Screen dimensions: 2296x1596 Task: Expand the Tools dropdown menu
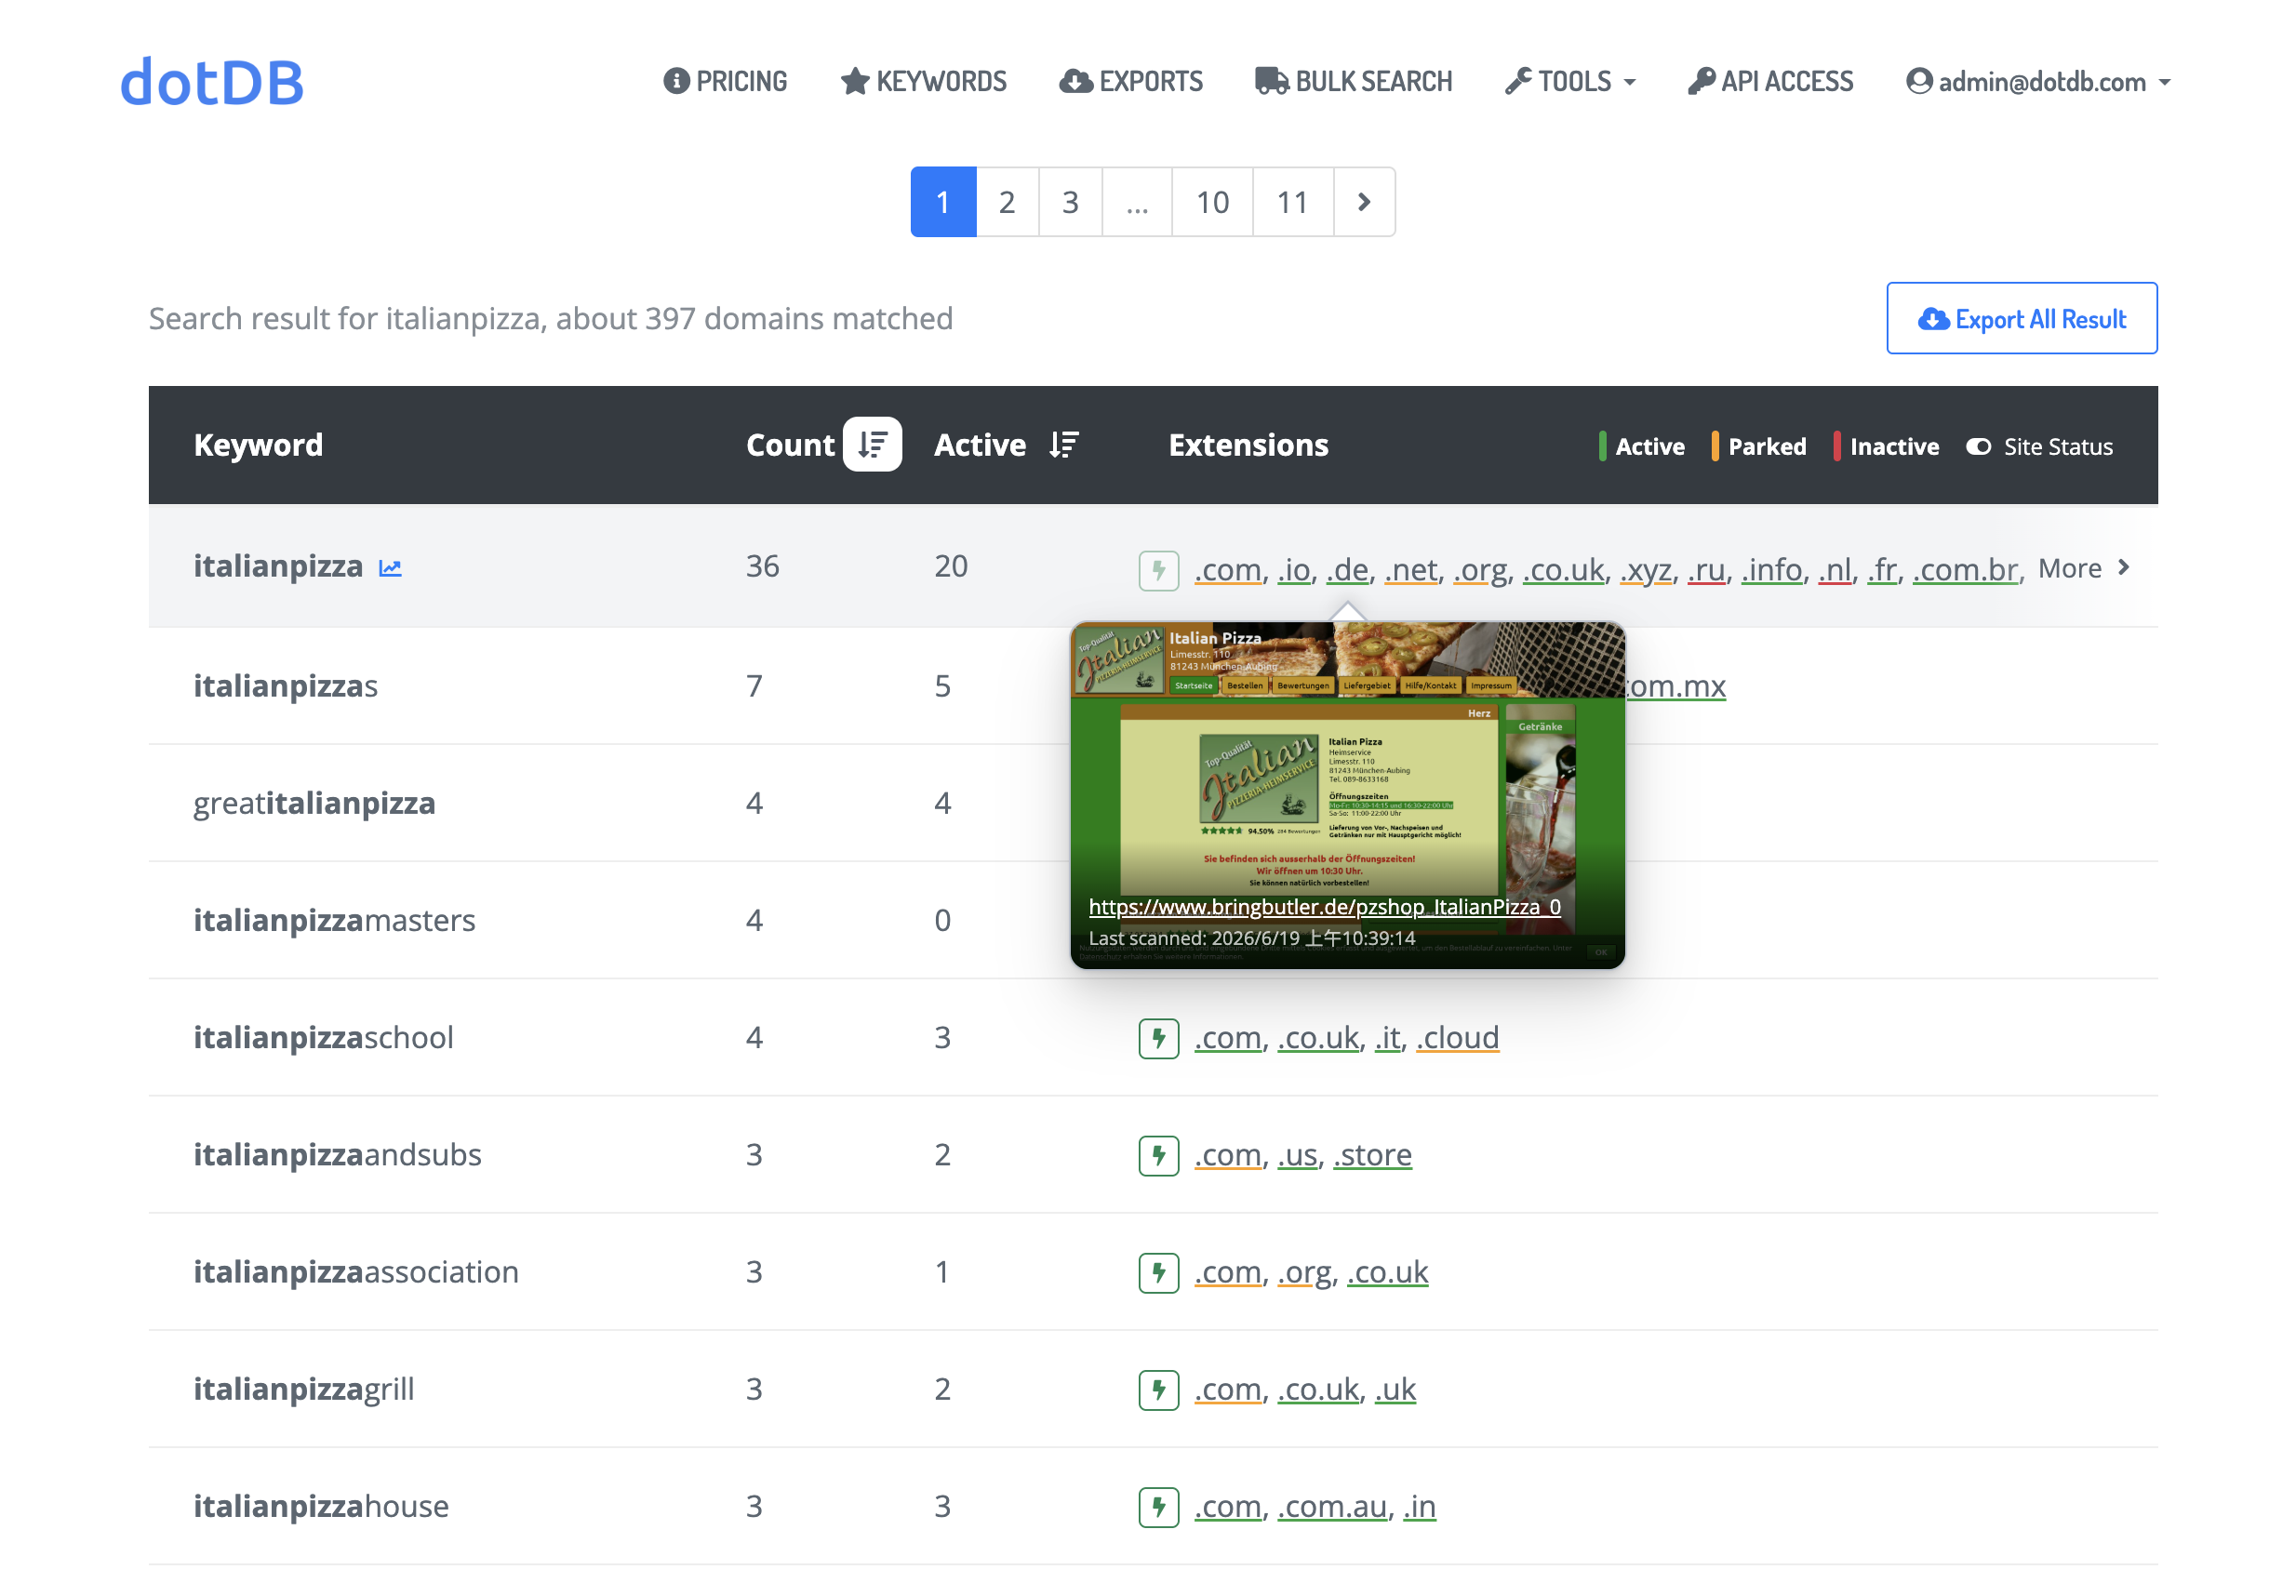click(1570, 81)
